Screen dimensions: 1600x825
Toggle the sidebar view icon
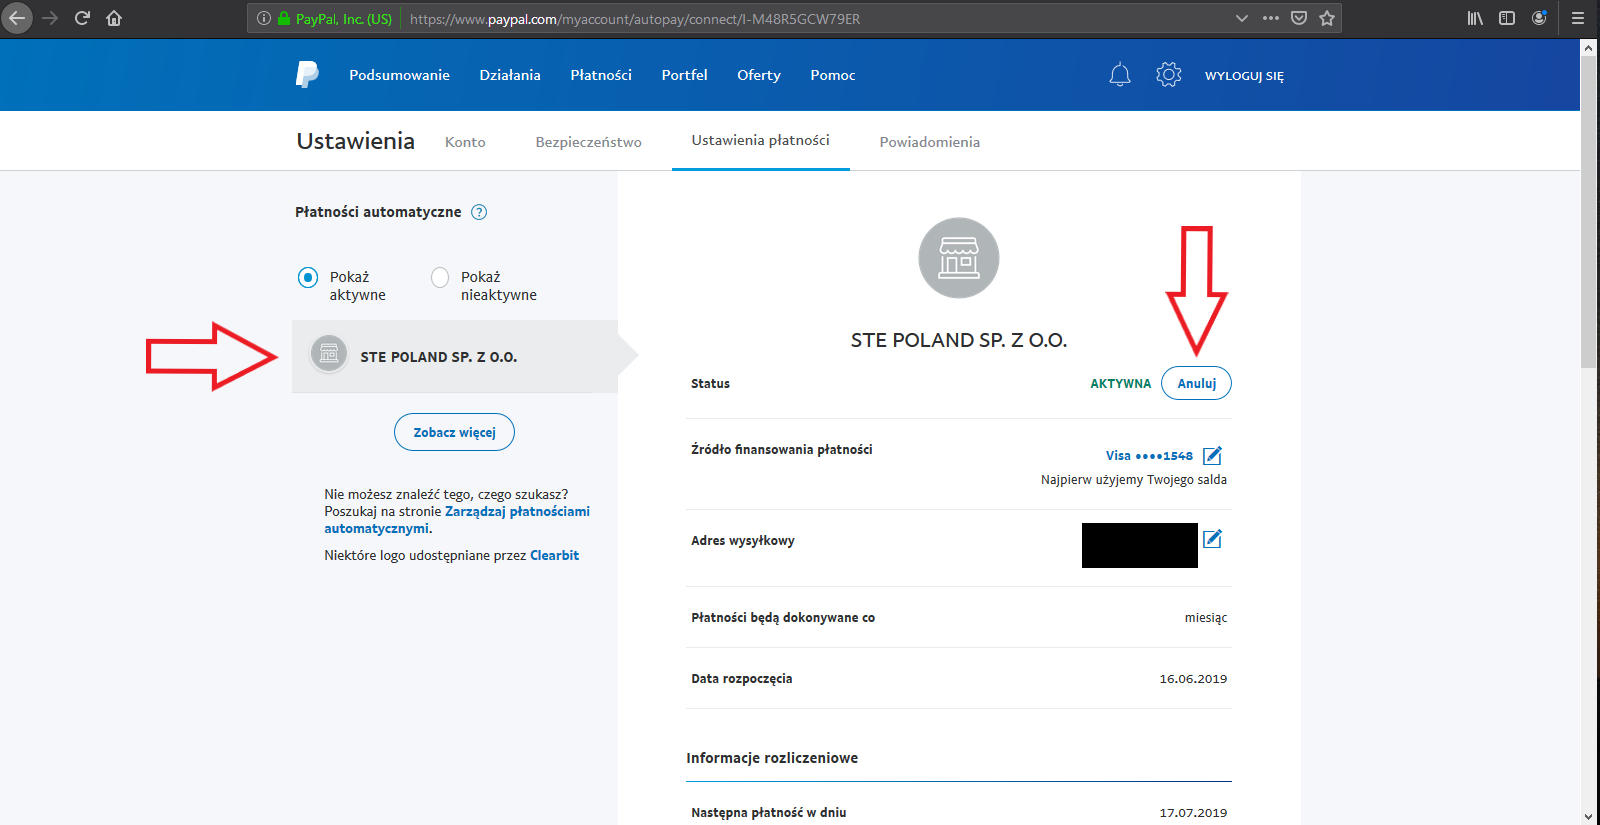1507,18
